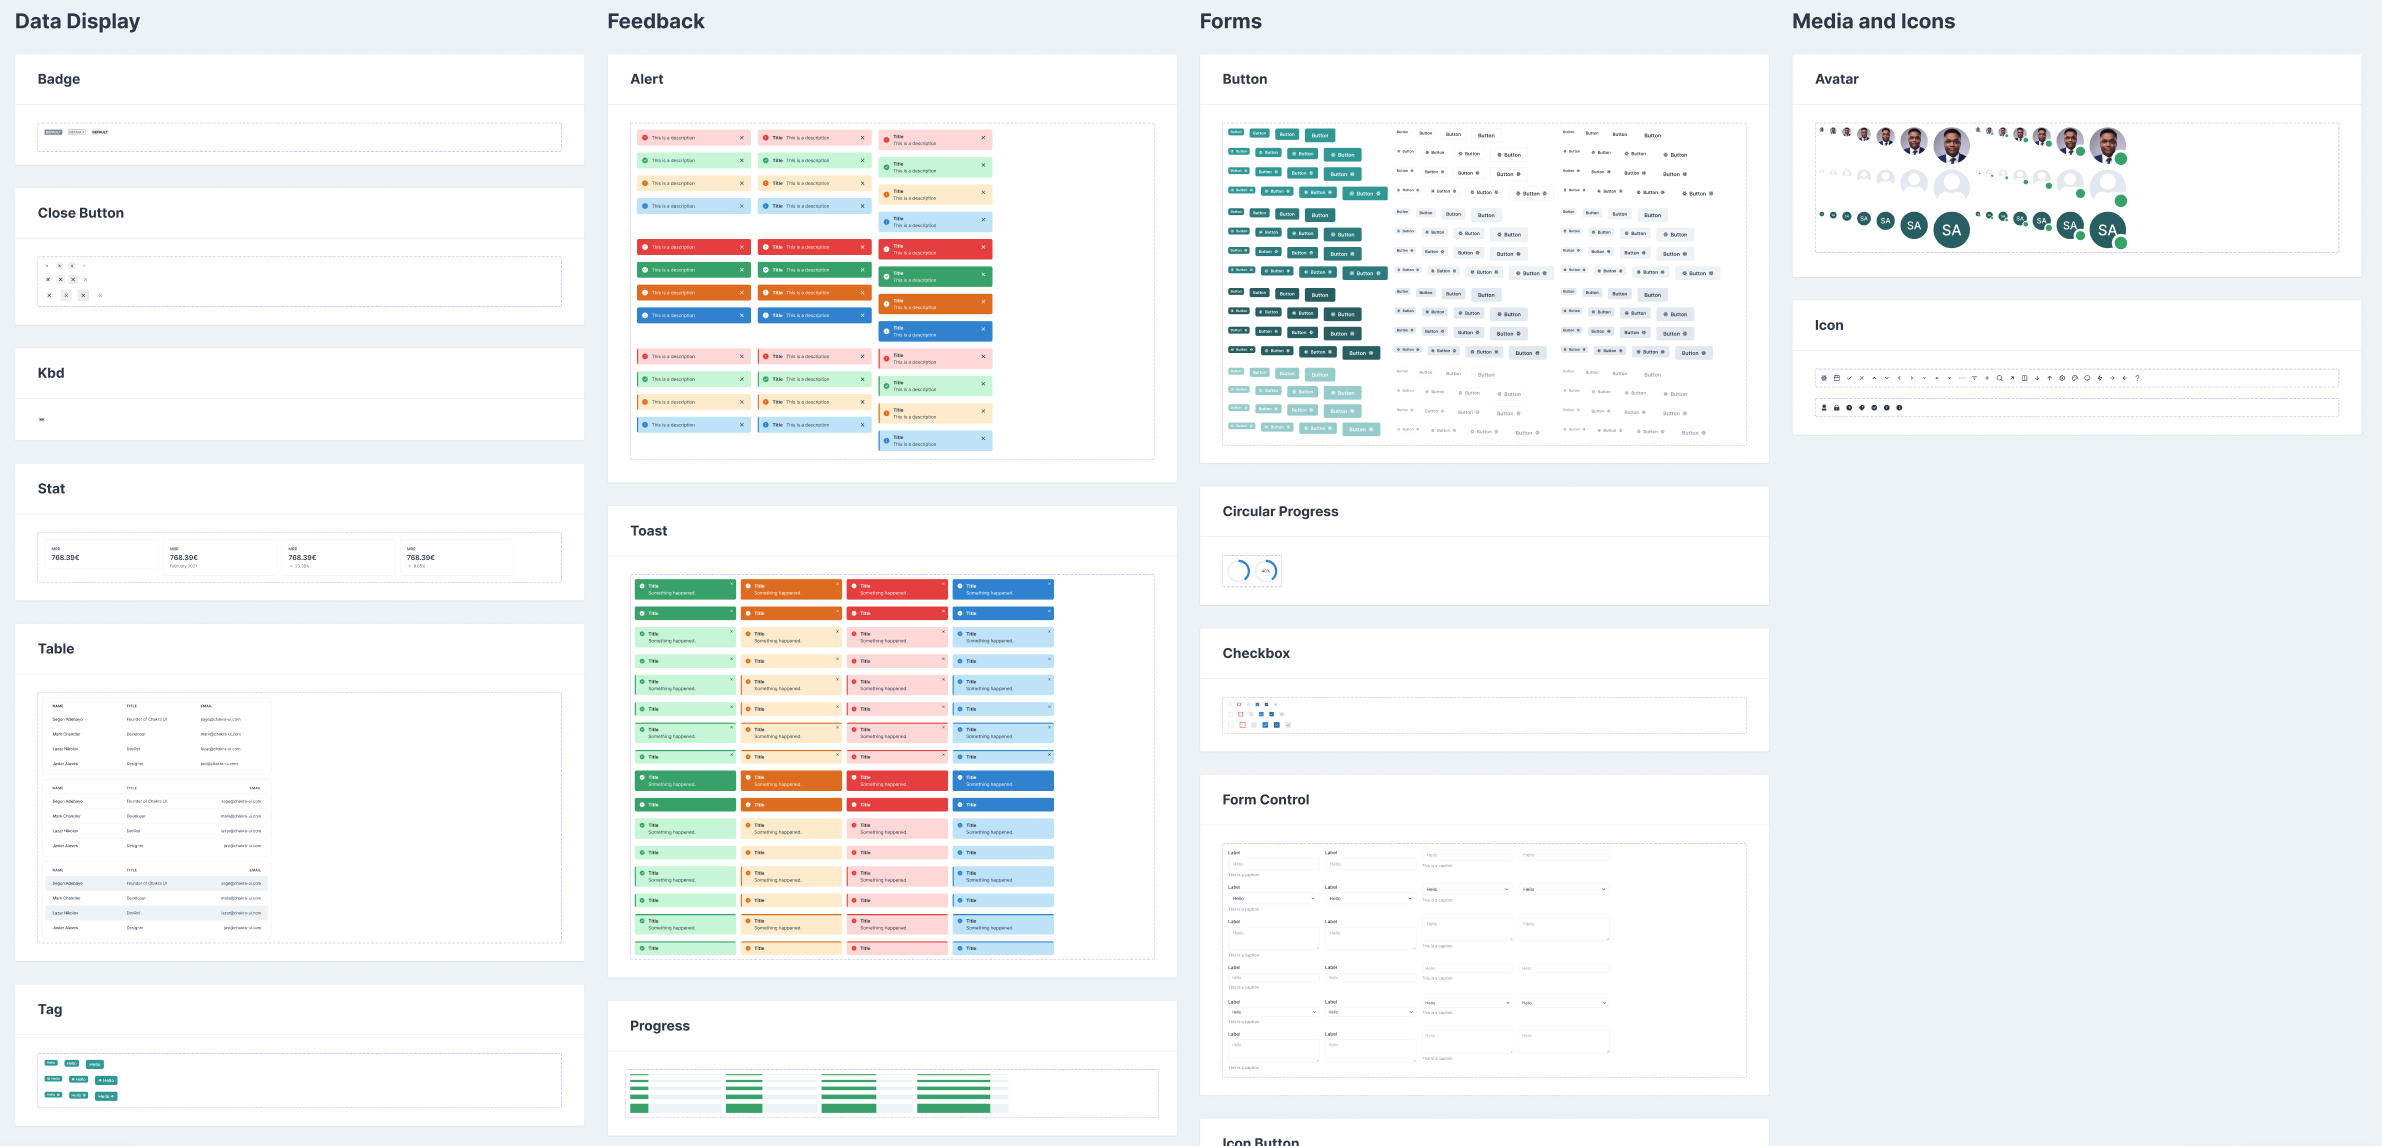Screen dimensions: 2382x1146
Task: Click the question mark icon in Icon row
Action: coord(2137,378)
